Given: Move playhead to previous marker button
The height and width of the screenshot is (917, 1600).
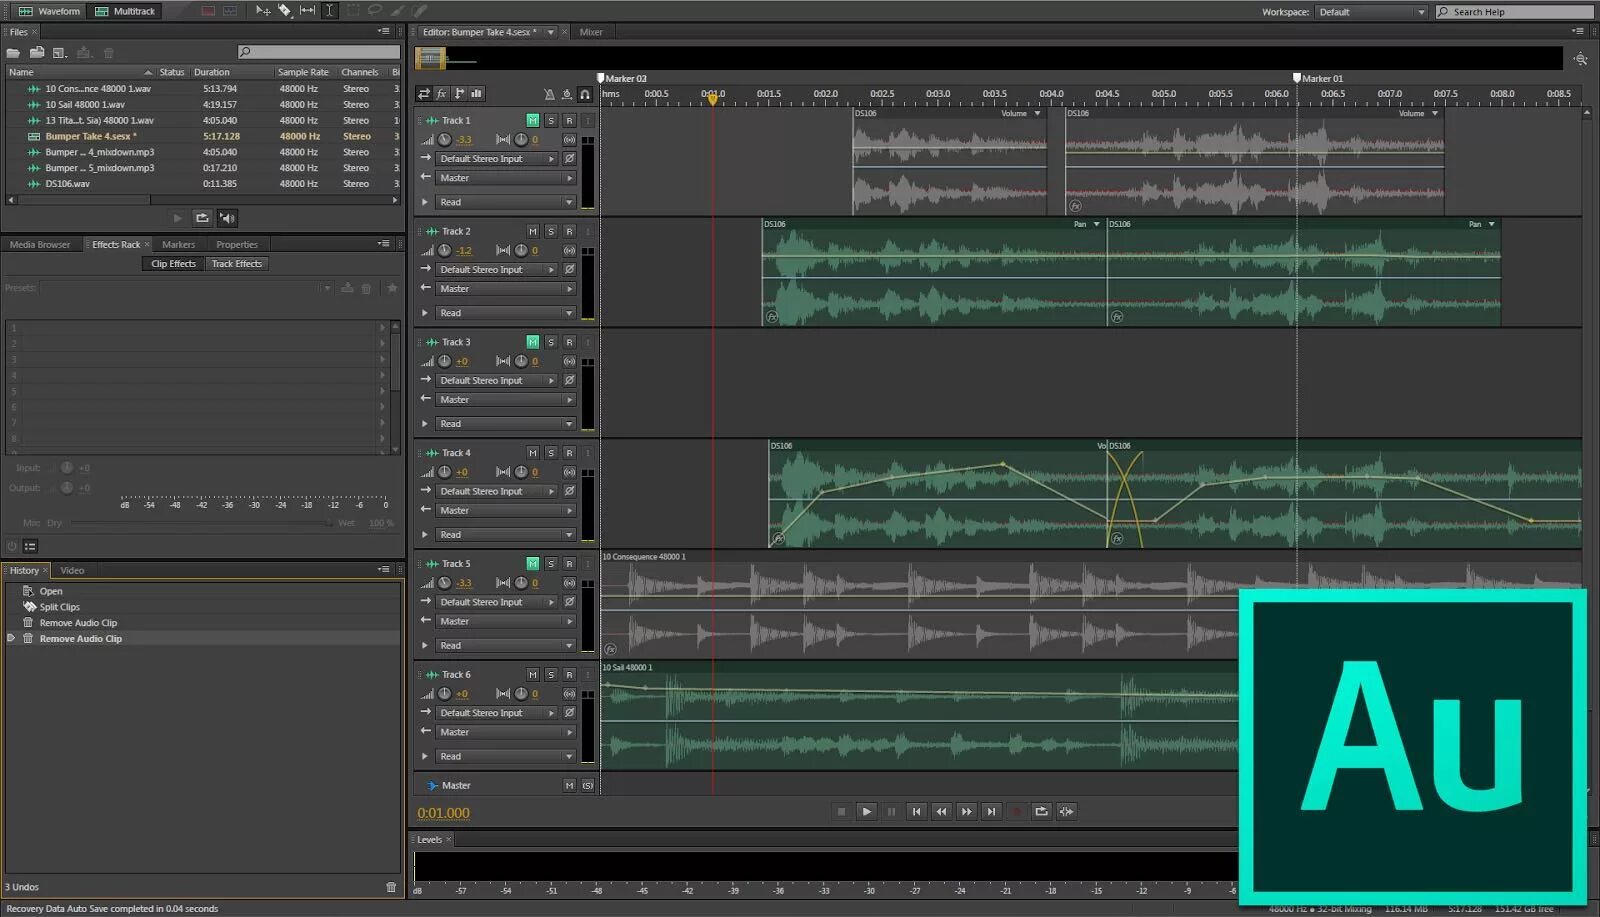Looking at the screenshot, I should [916, 812].
